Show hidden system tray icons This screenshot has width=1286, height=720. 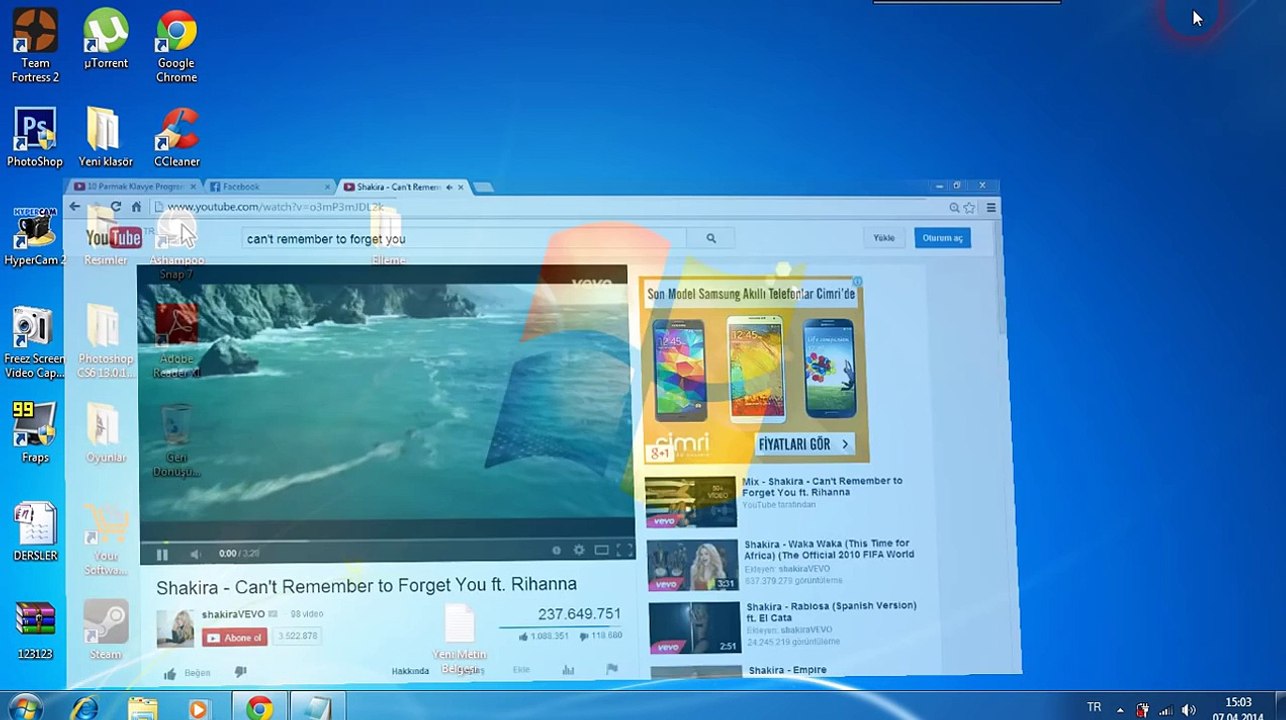click(1120, 709)
